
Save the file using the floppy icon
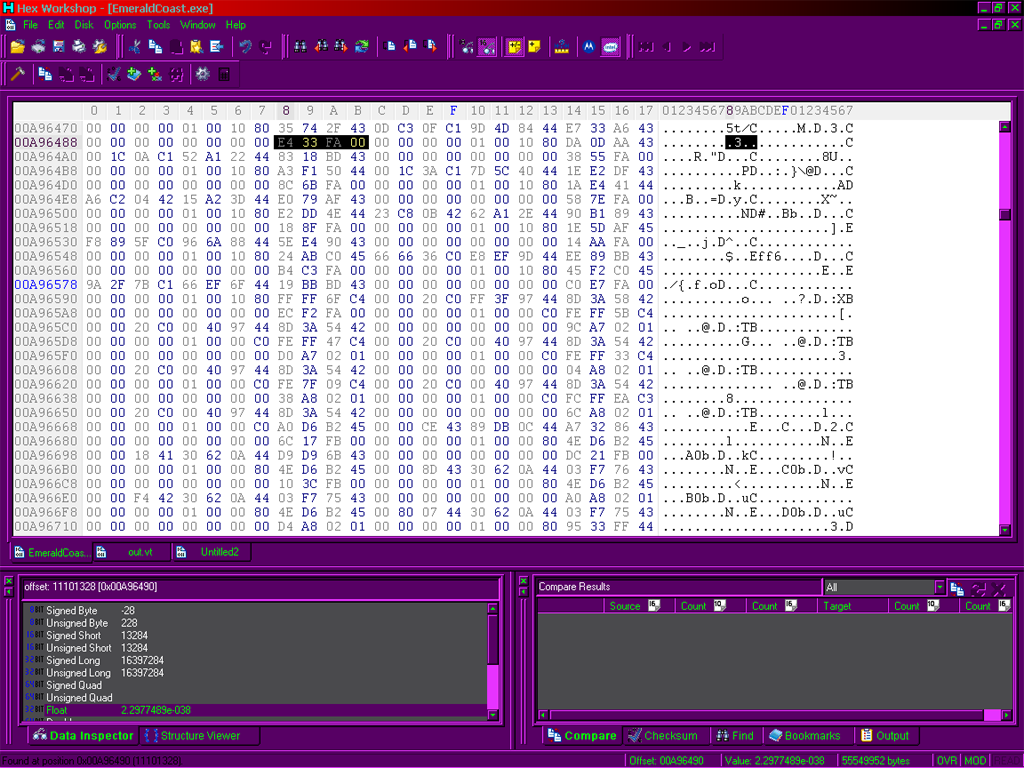[x=59, y=46]
